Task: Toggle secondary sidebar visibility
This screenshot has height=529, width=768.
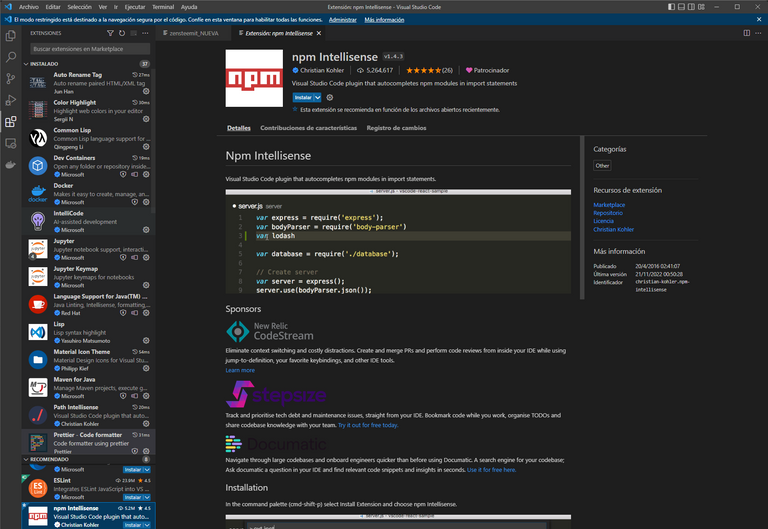Action: point(691,7)
